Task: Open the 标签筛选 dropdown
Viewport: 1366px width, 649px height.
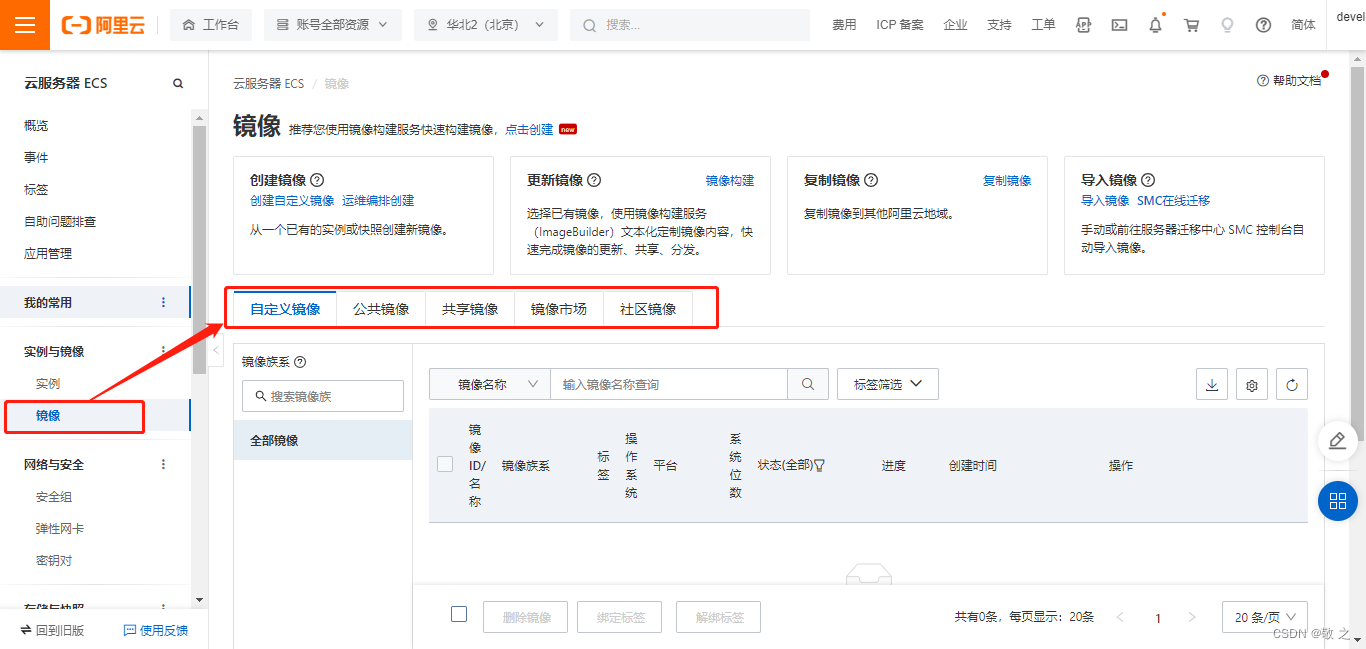Action: click(x=888, y=384)
